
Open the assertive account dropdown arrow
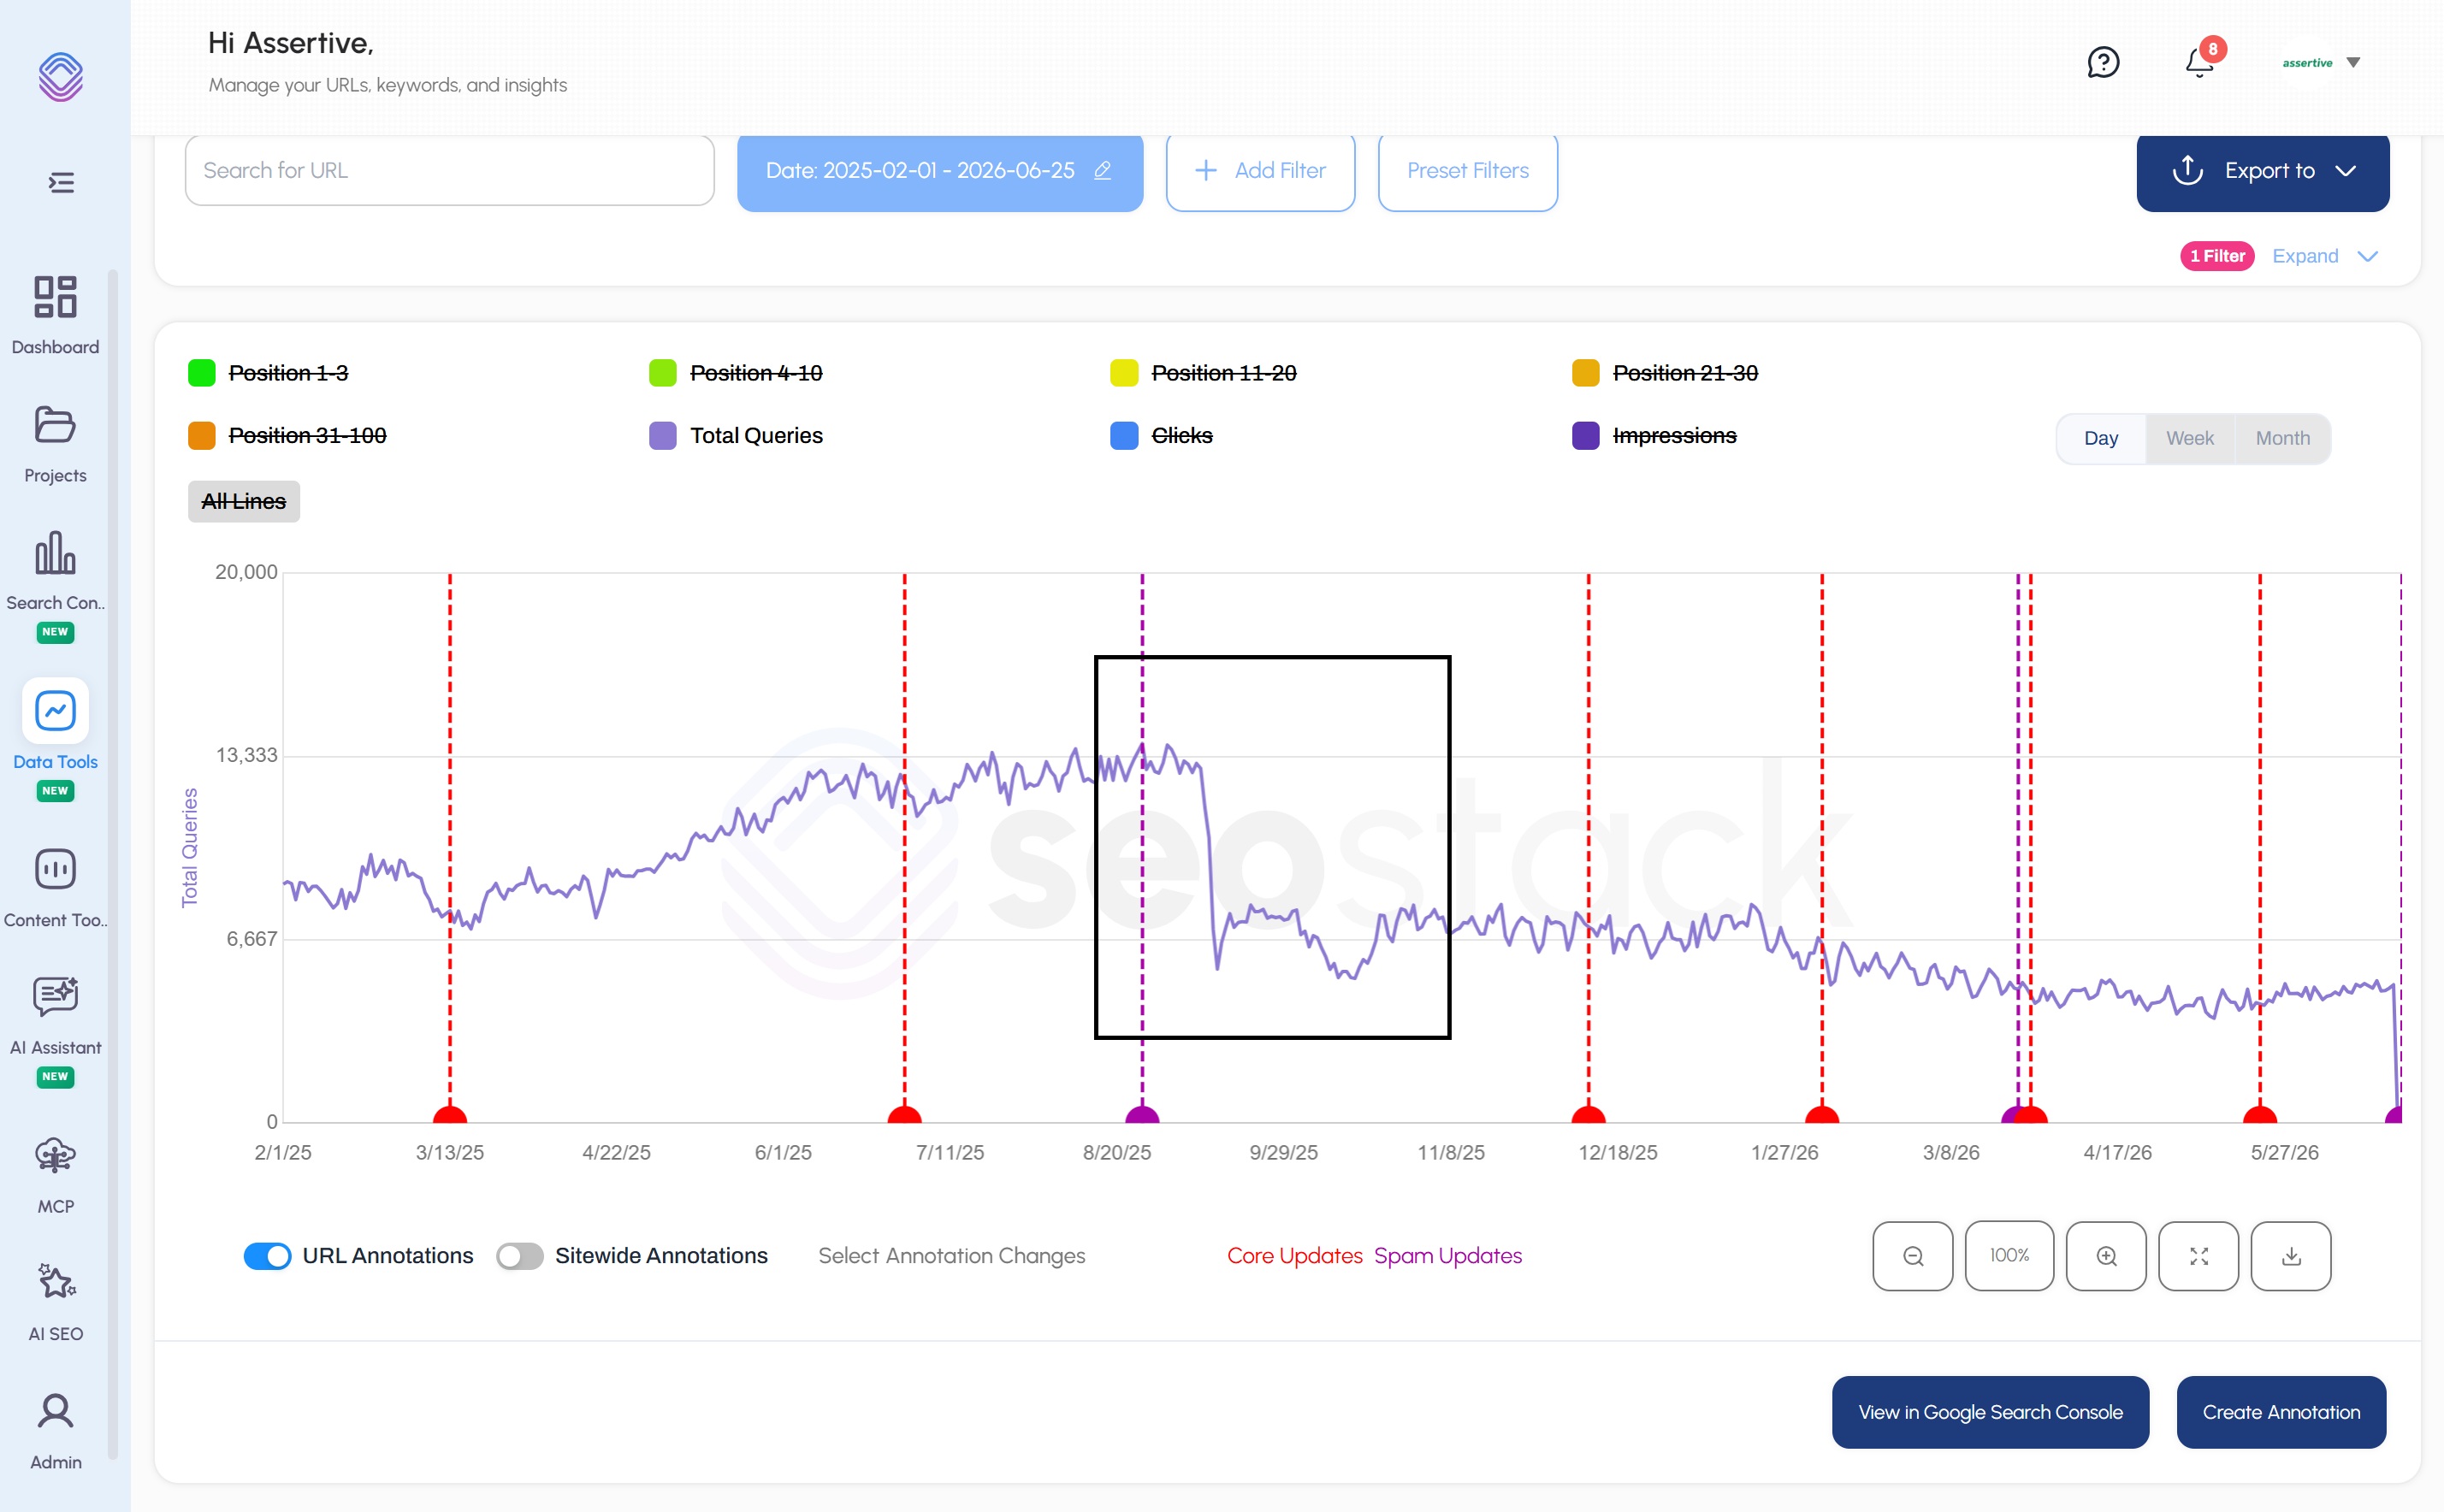pos(2353,62)
